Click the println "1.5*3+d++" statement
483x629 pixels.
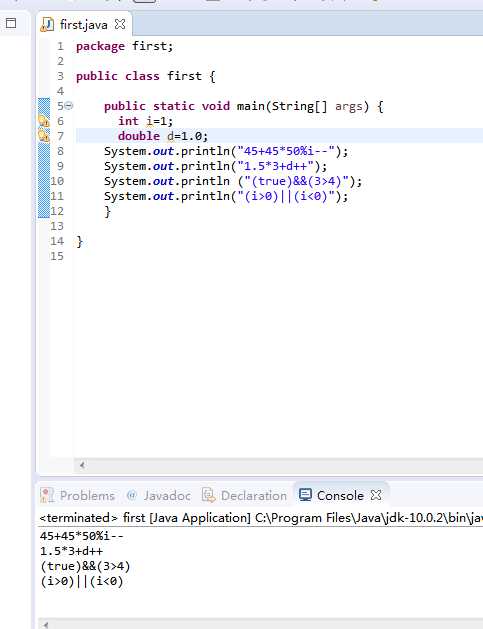(216, 166)
